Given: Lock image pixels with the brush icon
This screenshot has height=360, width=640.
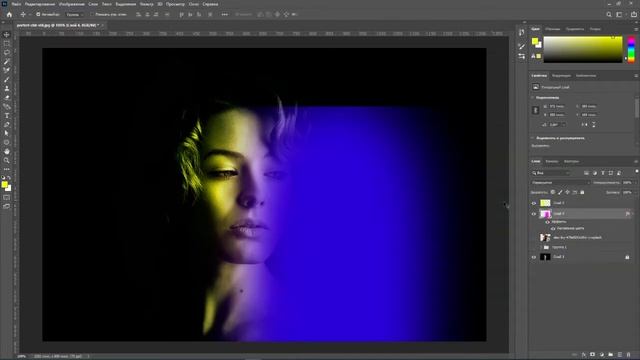Looking at the screenshot, I should click(x=560, y=192).
